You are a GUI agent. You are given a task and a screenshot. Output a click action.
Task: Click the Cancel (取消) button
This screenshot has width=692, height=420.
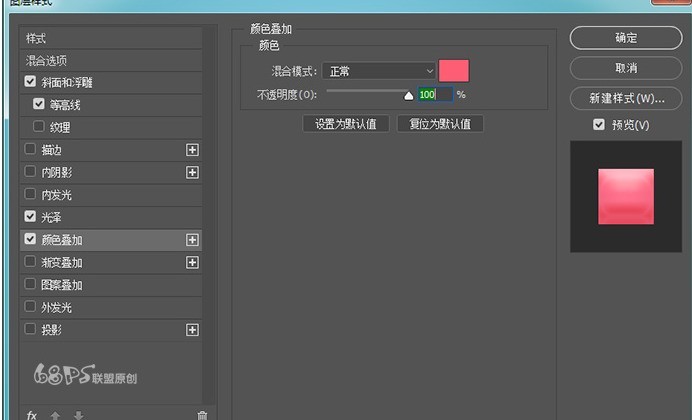point(626,68)
